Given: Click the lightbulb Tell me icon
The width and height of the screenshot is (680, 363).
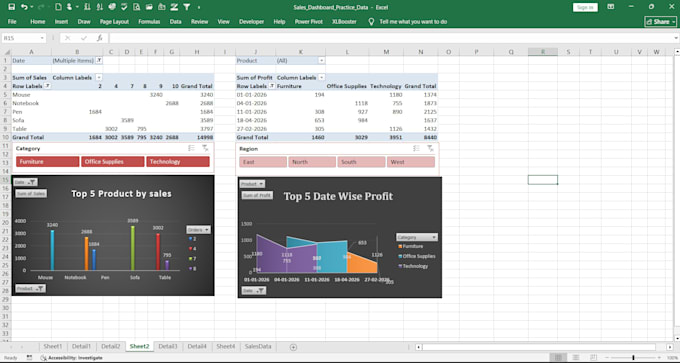Looking at the screenshot, I should pos(371,21).
